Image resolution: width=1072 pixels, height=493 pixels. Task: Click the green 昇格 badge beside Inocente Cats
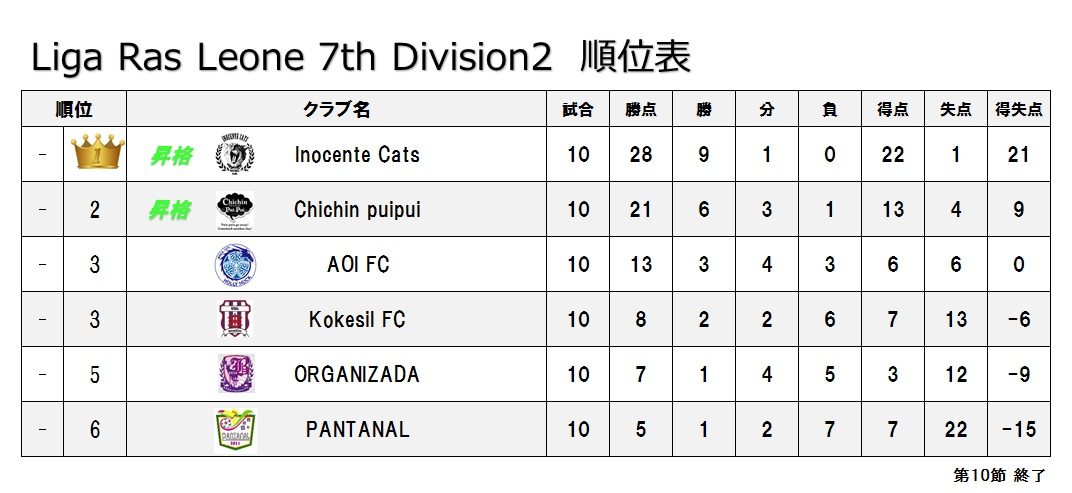pos(170,155)
